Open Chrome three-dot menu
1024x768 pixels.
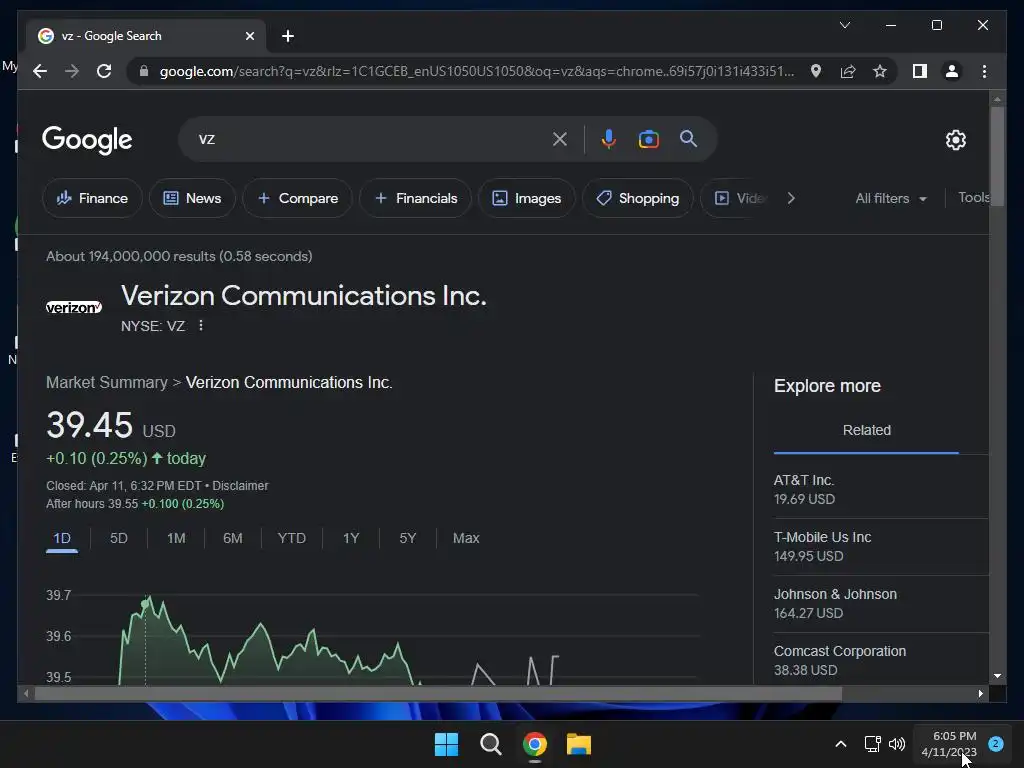984,71
